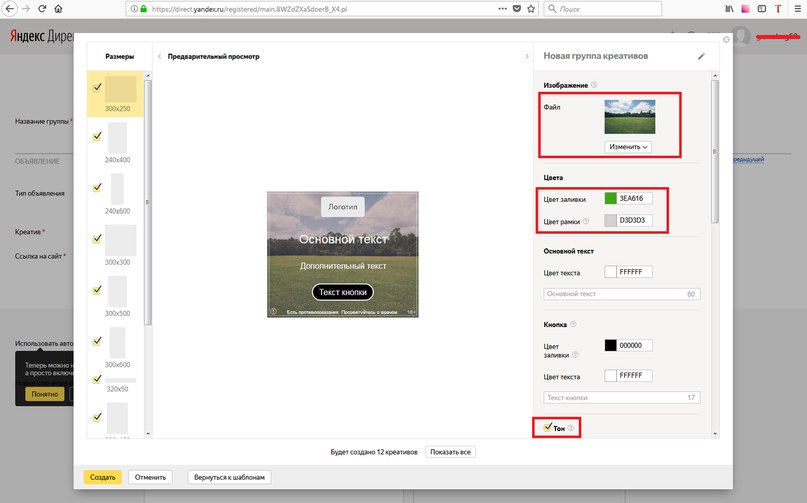Click the help icon beside Цвет рамки

[586, 221]
